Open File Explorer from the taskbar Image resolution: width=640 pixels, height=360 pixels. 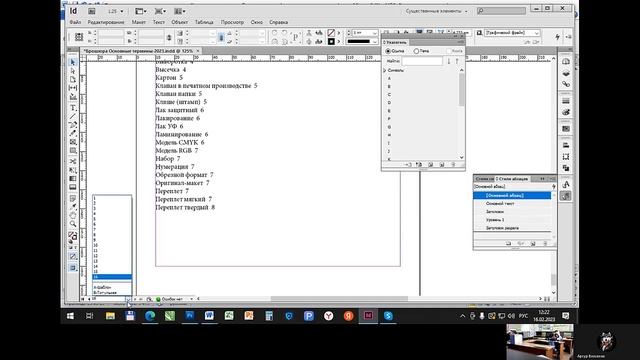[x=110, y=316]
